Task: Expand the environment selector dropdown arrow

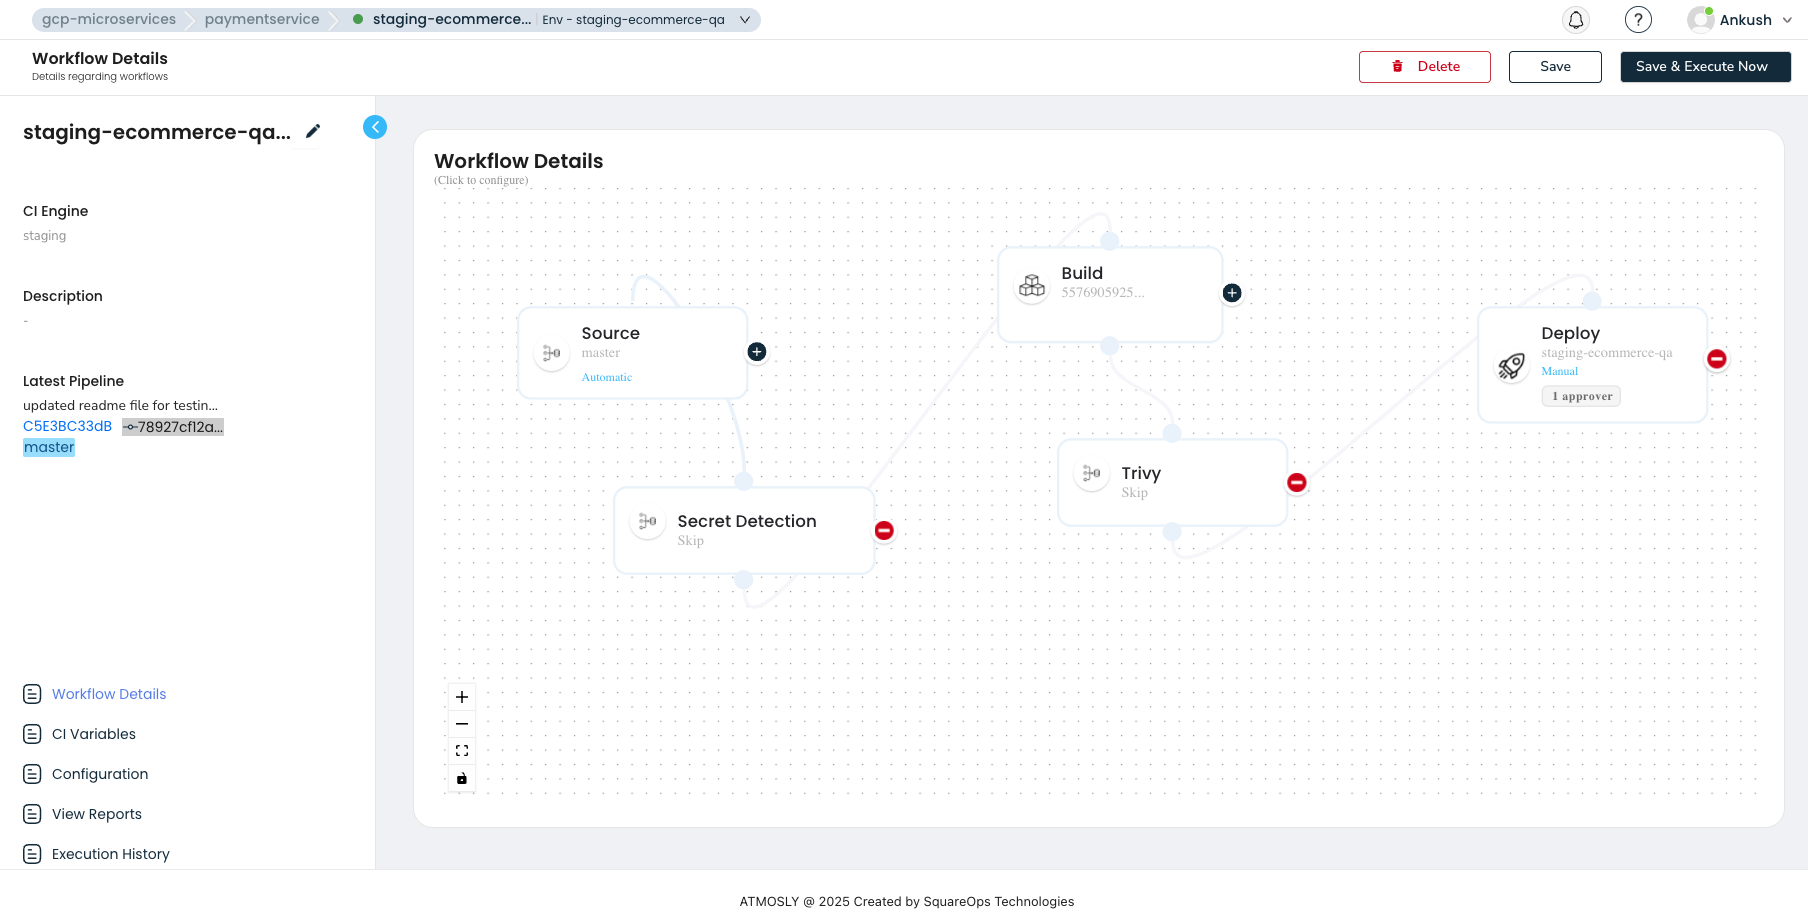Action: [745, 20]
